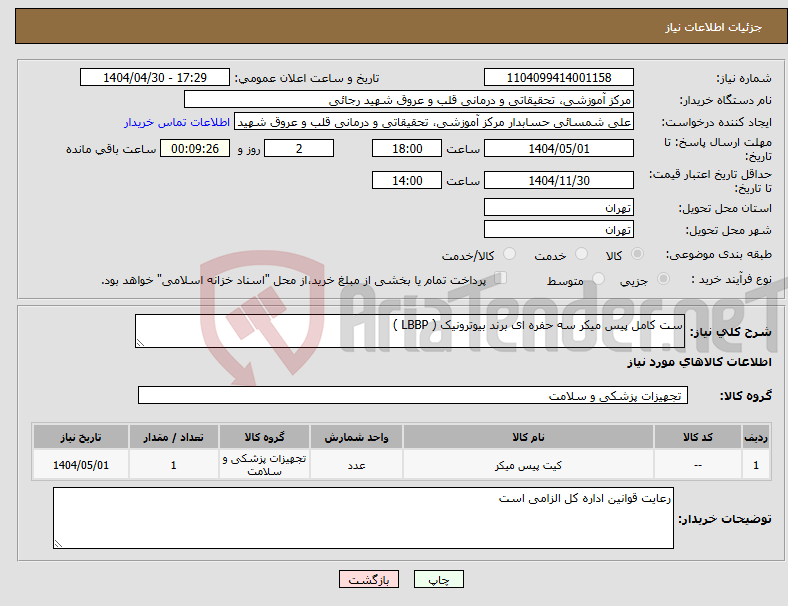Click the بازگشت back button

point(369,579)
